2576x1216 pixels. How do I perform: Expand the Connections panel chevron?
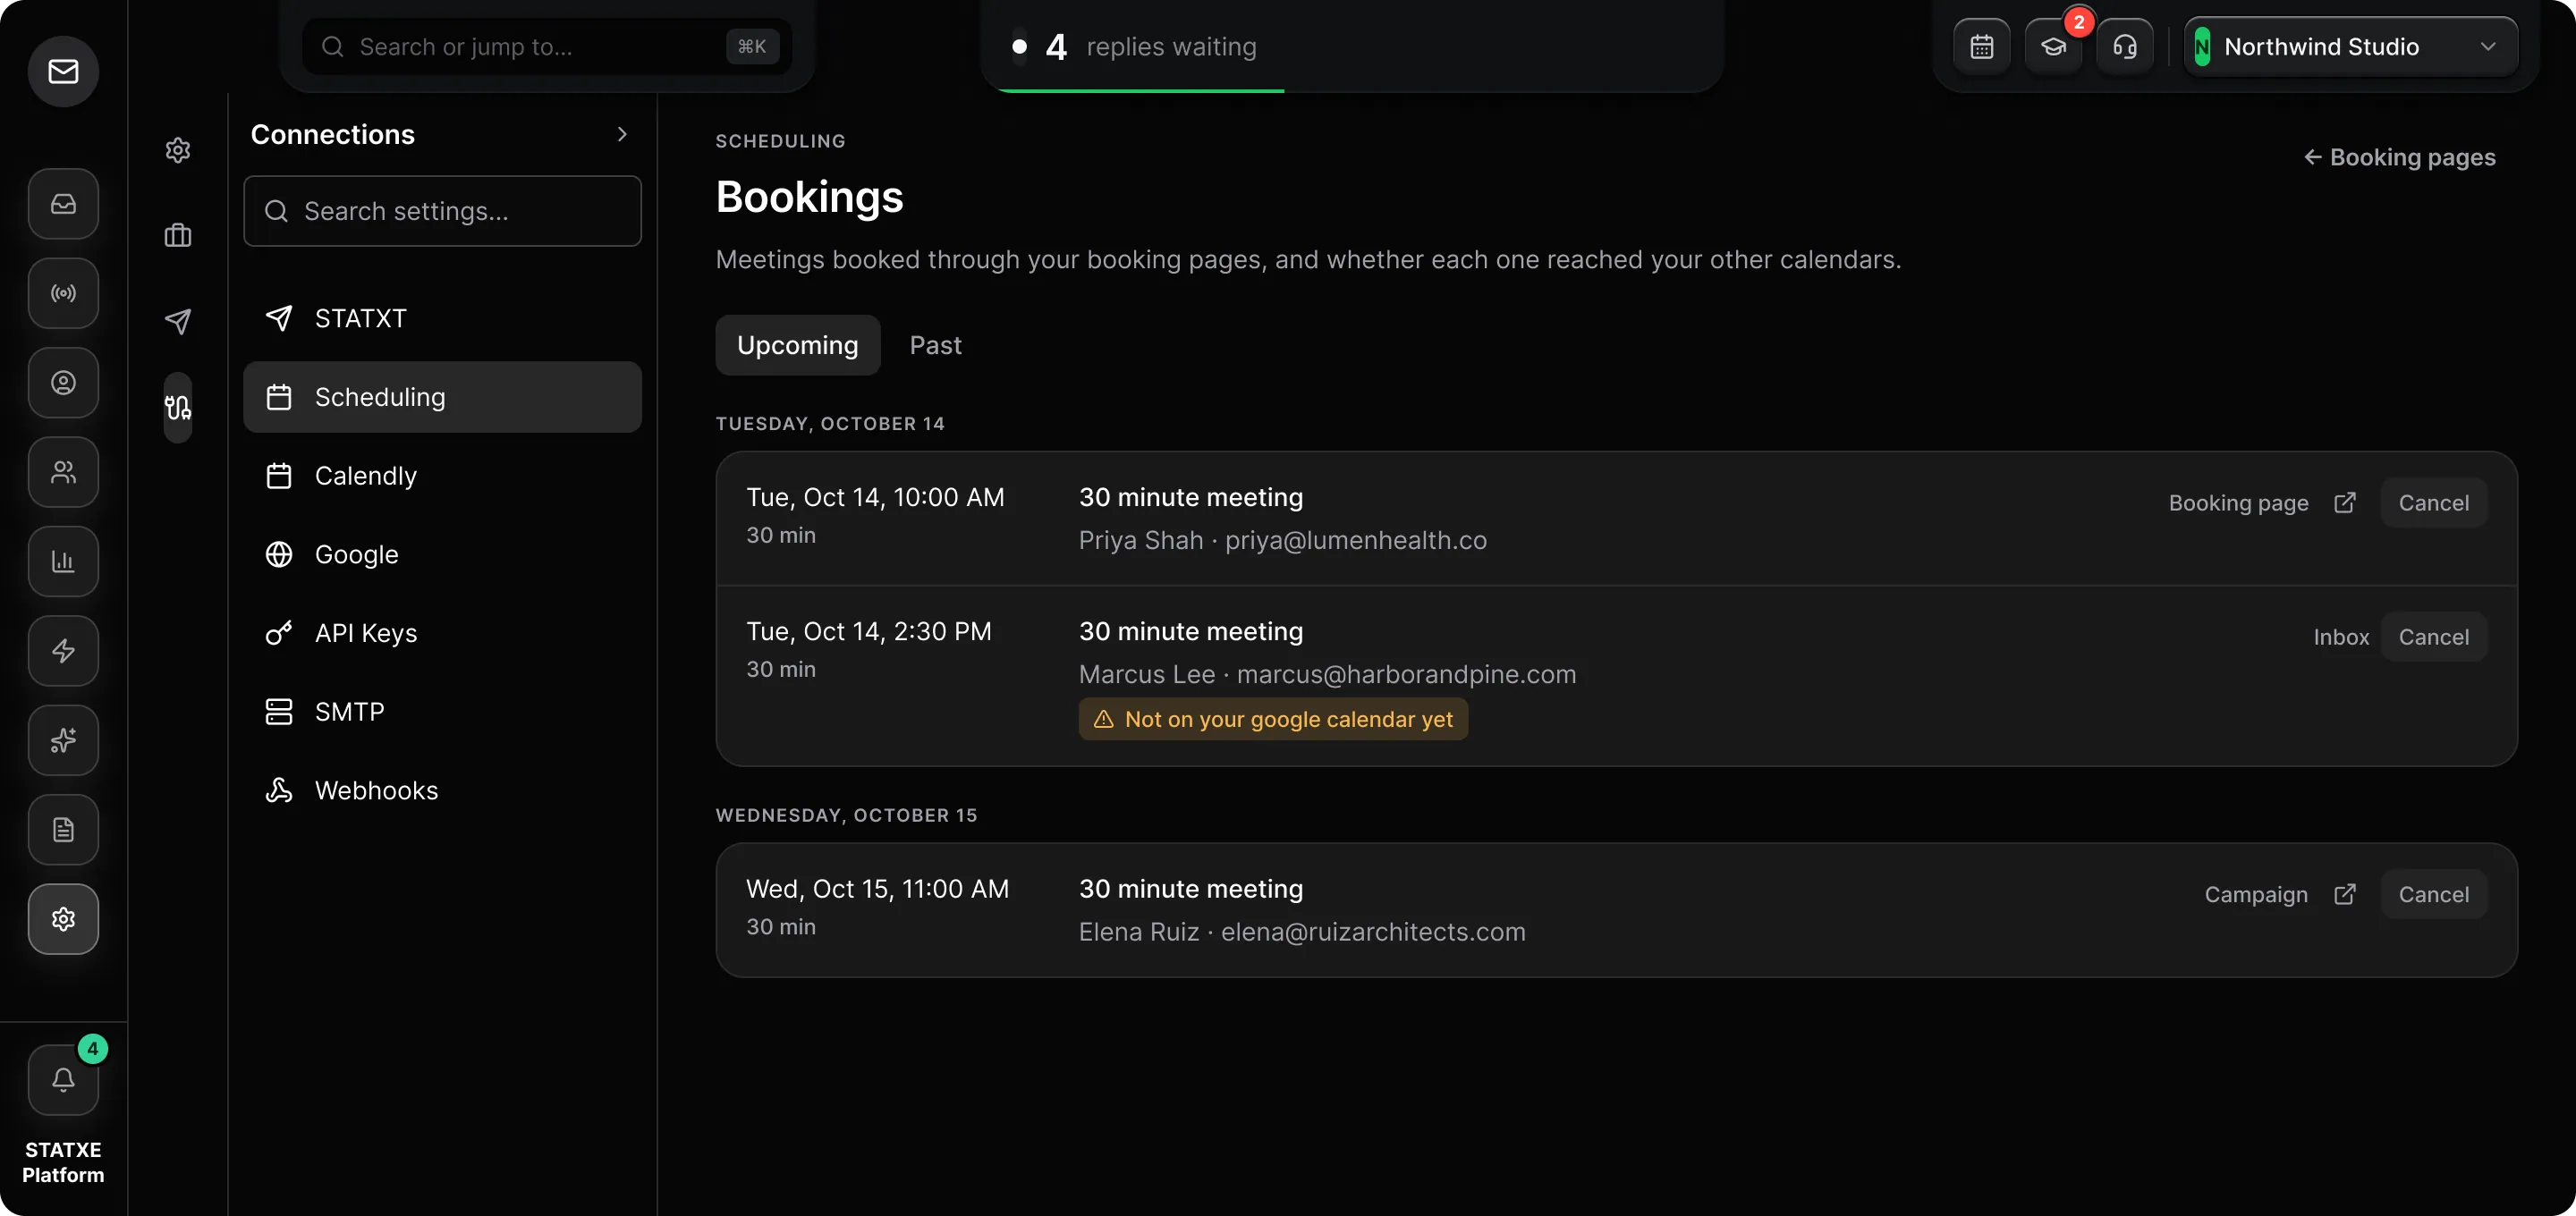click(622, 134)
